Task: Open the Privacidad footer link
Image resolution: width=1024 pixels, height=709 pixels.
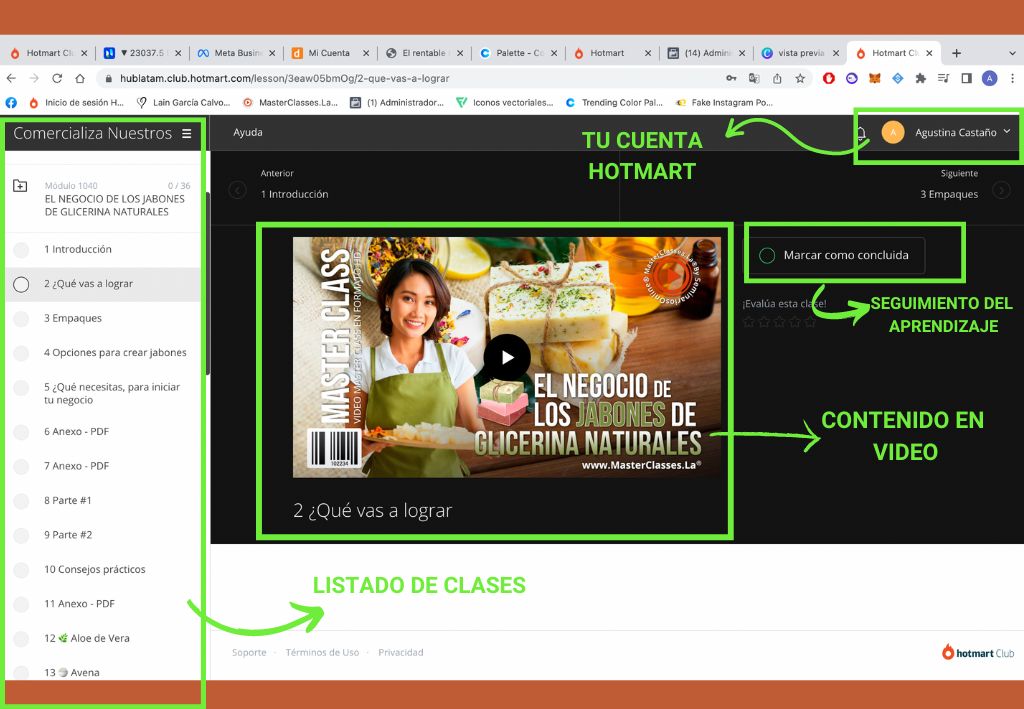Action: click(400, 652)
